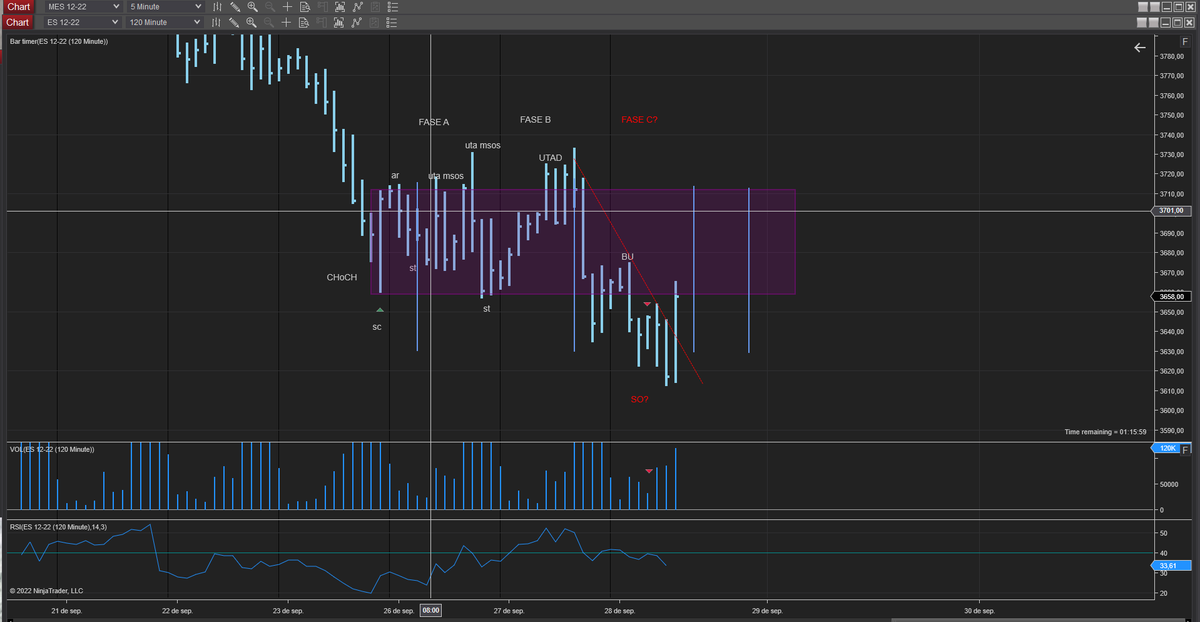Click the RSI(ES 12-22 (120 Minute),14,3) label
1200x622 pixels.
pos(57,526)
